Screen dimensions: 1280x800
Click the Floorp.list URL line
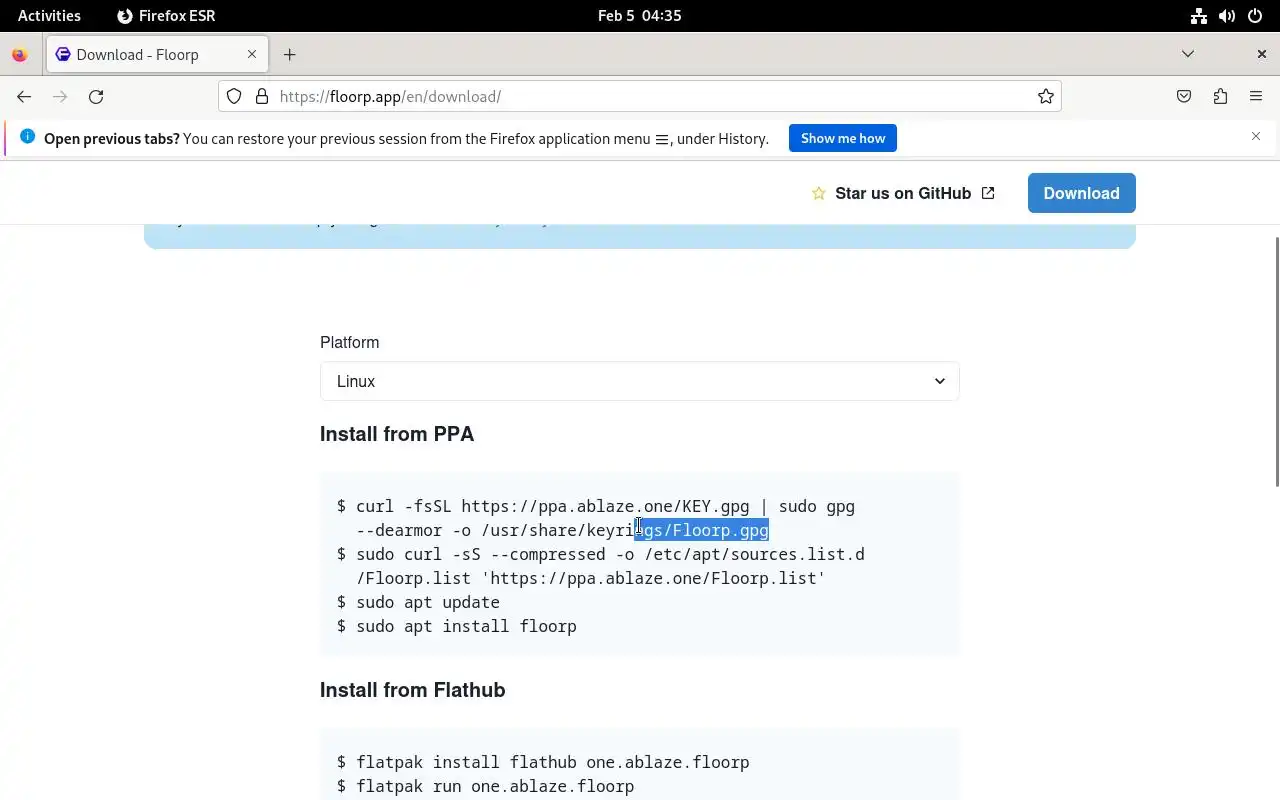pos(591,578)
